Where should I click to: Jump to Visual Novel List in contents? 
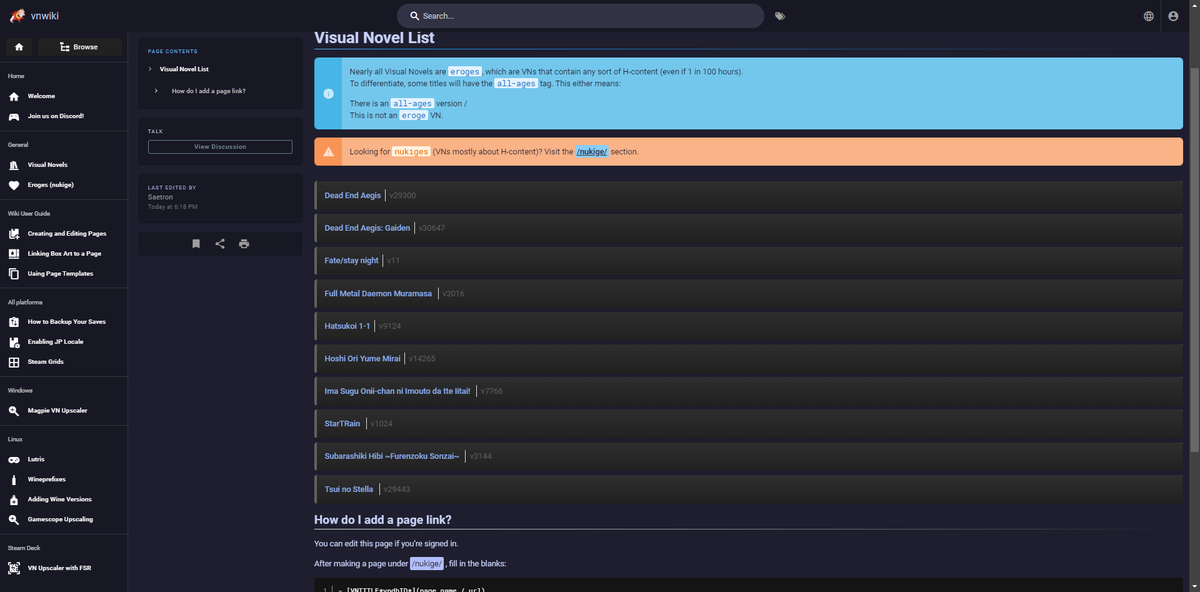(x=184, y=69)
